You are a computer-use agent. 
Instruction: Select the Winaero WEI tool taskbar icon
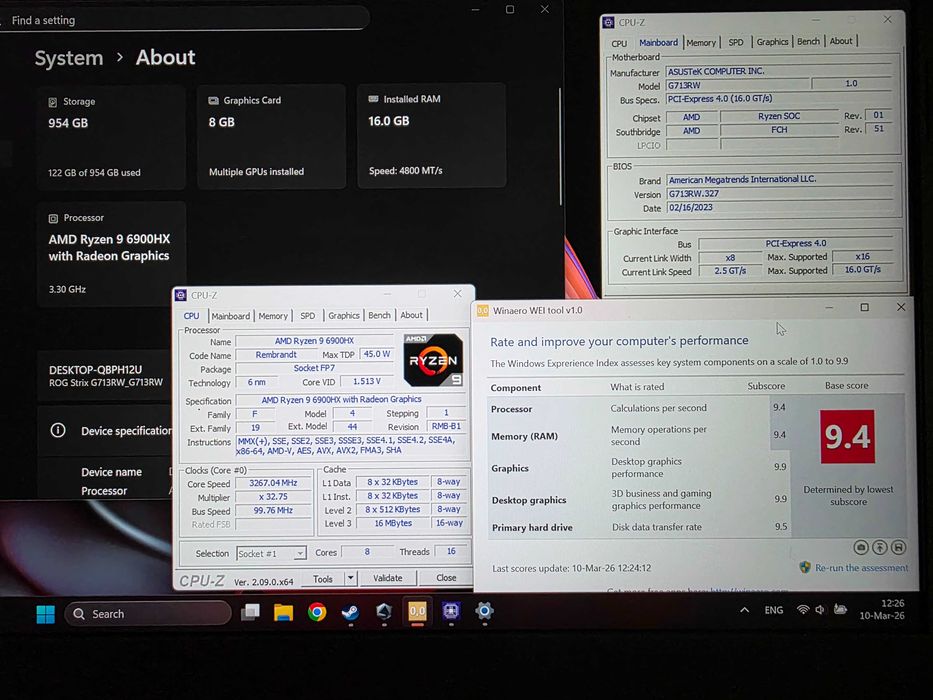(417, 611)
